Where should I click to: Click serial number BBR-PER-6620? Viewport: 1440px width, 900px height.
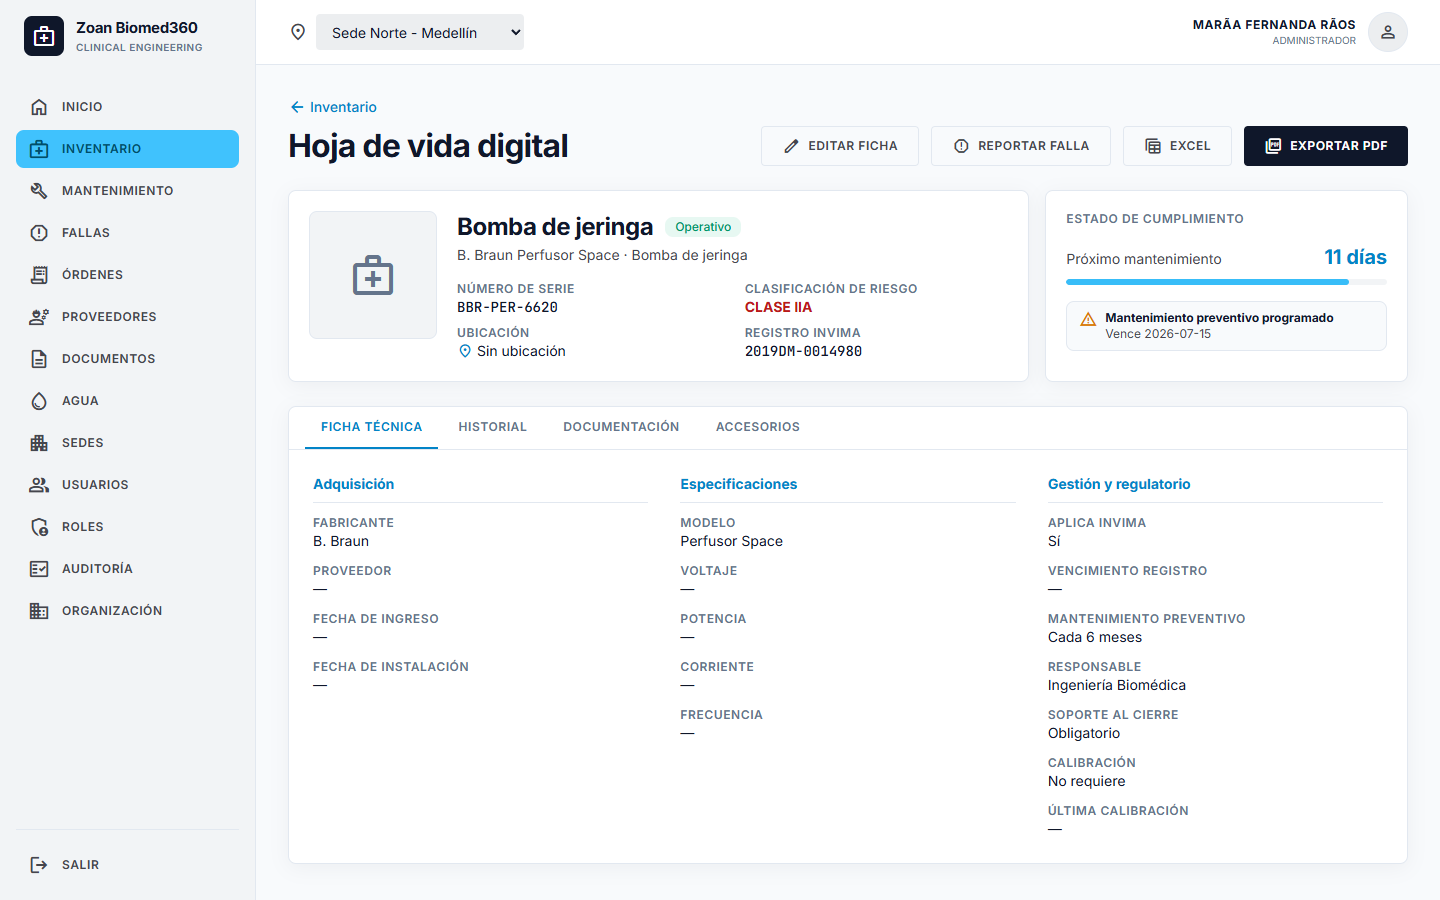507,307
